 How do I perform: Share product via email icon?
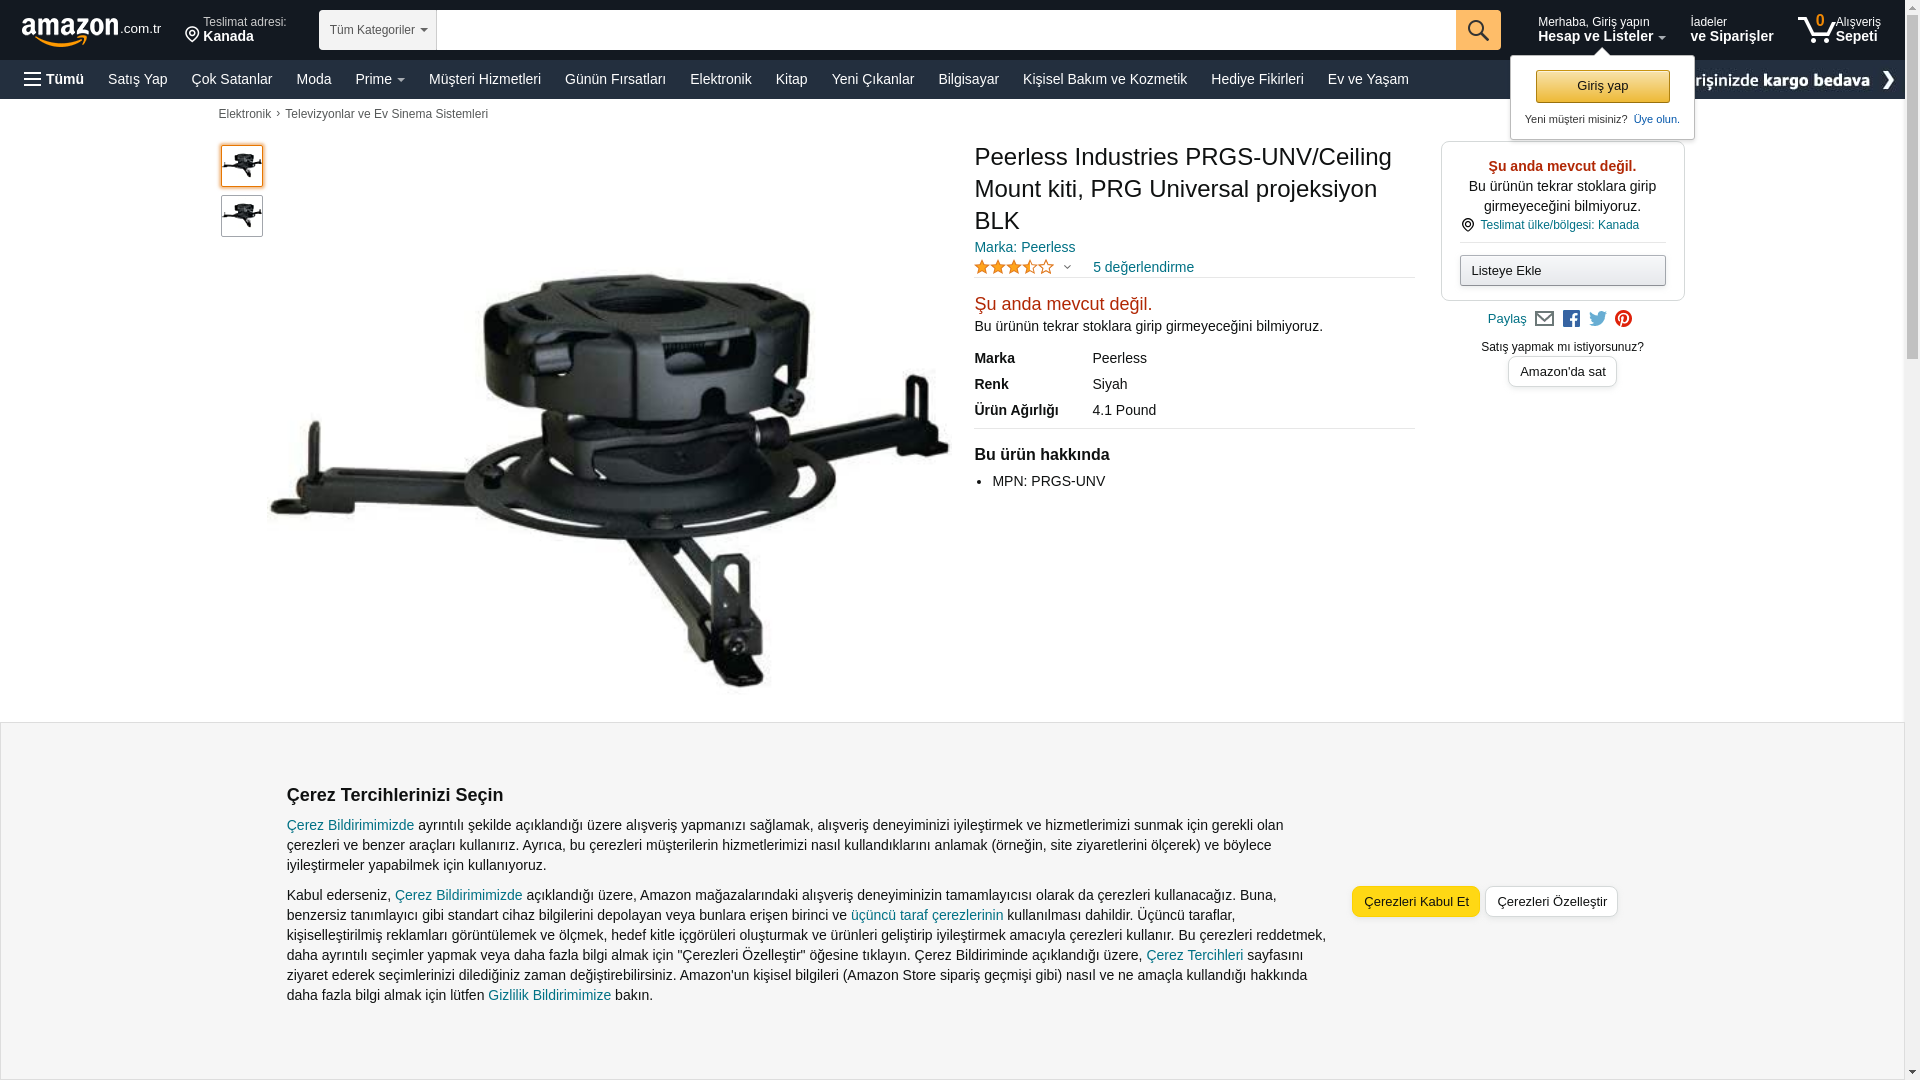tap(1544, 319)
